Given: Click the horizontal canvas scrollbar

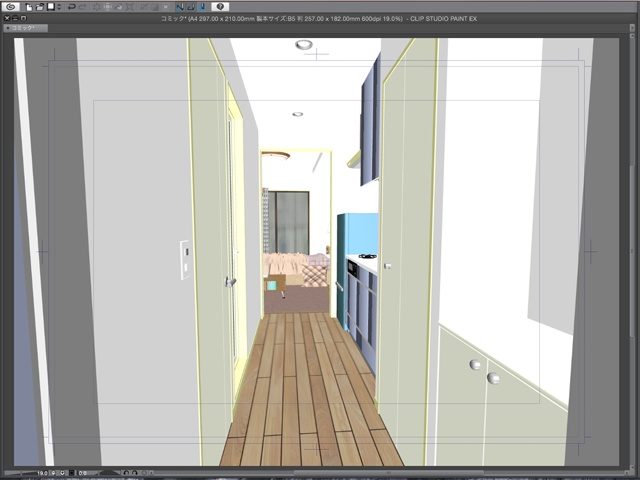Looking at the screenshot, I should (388, 473).
